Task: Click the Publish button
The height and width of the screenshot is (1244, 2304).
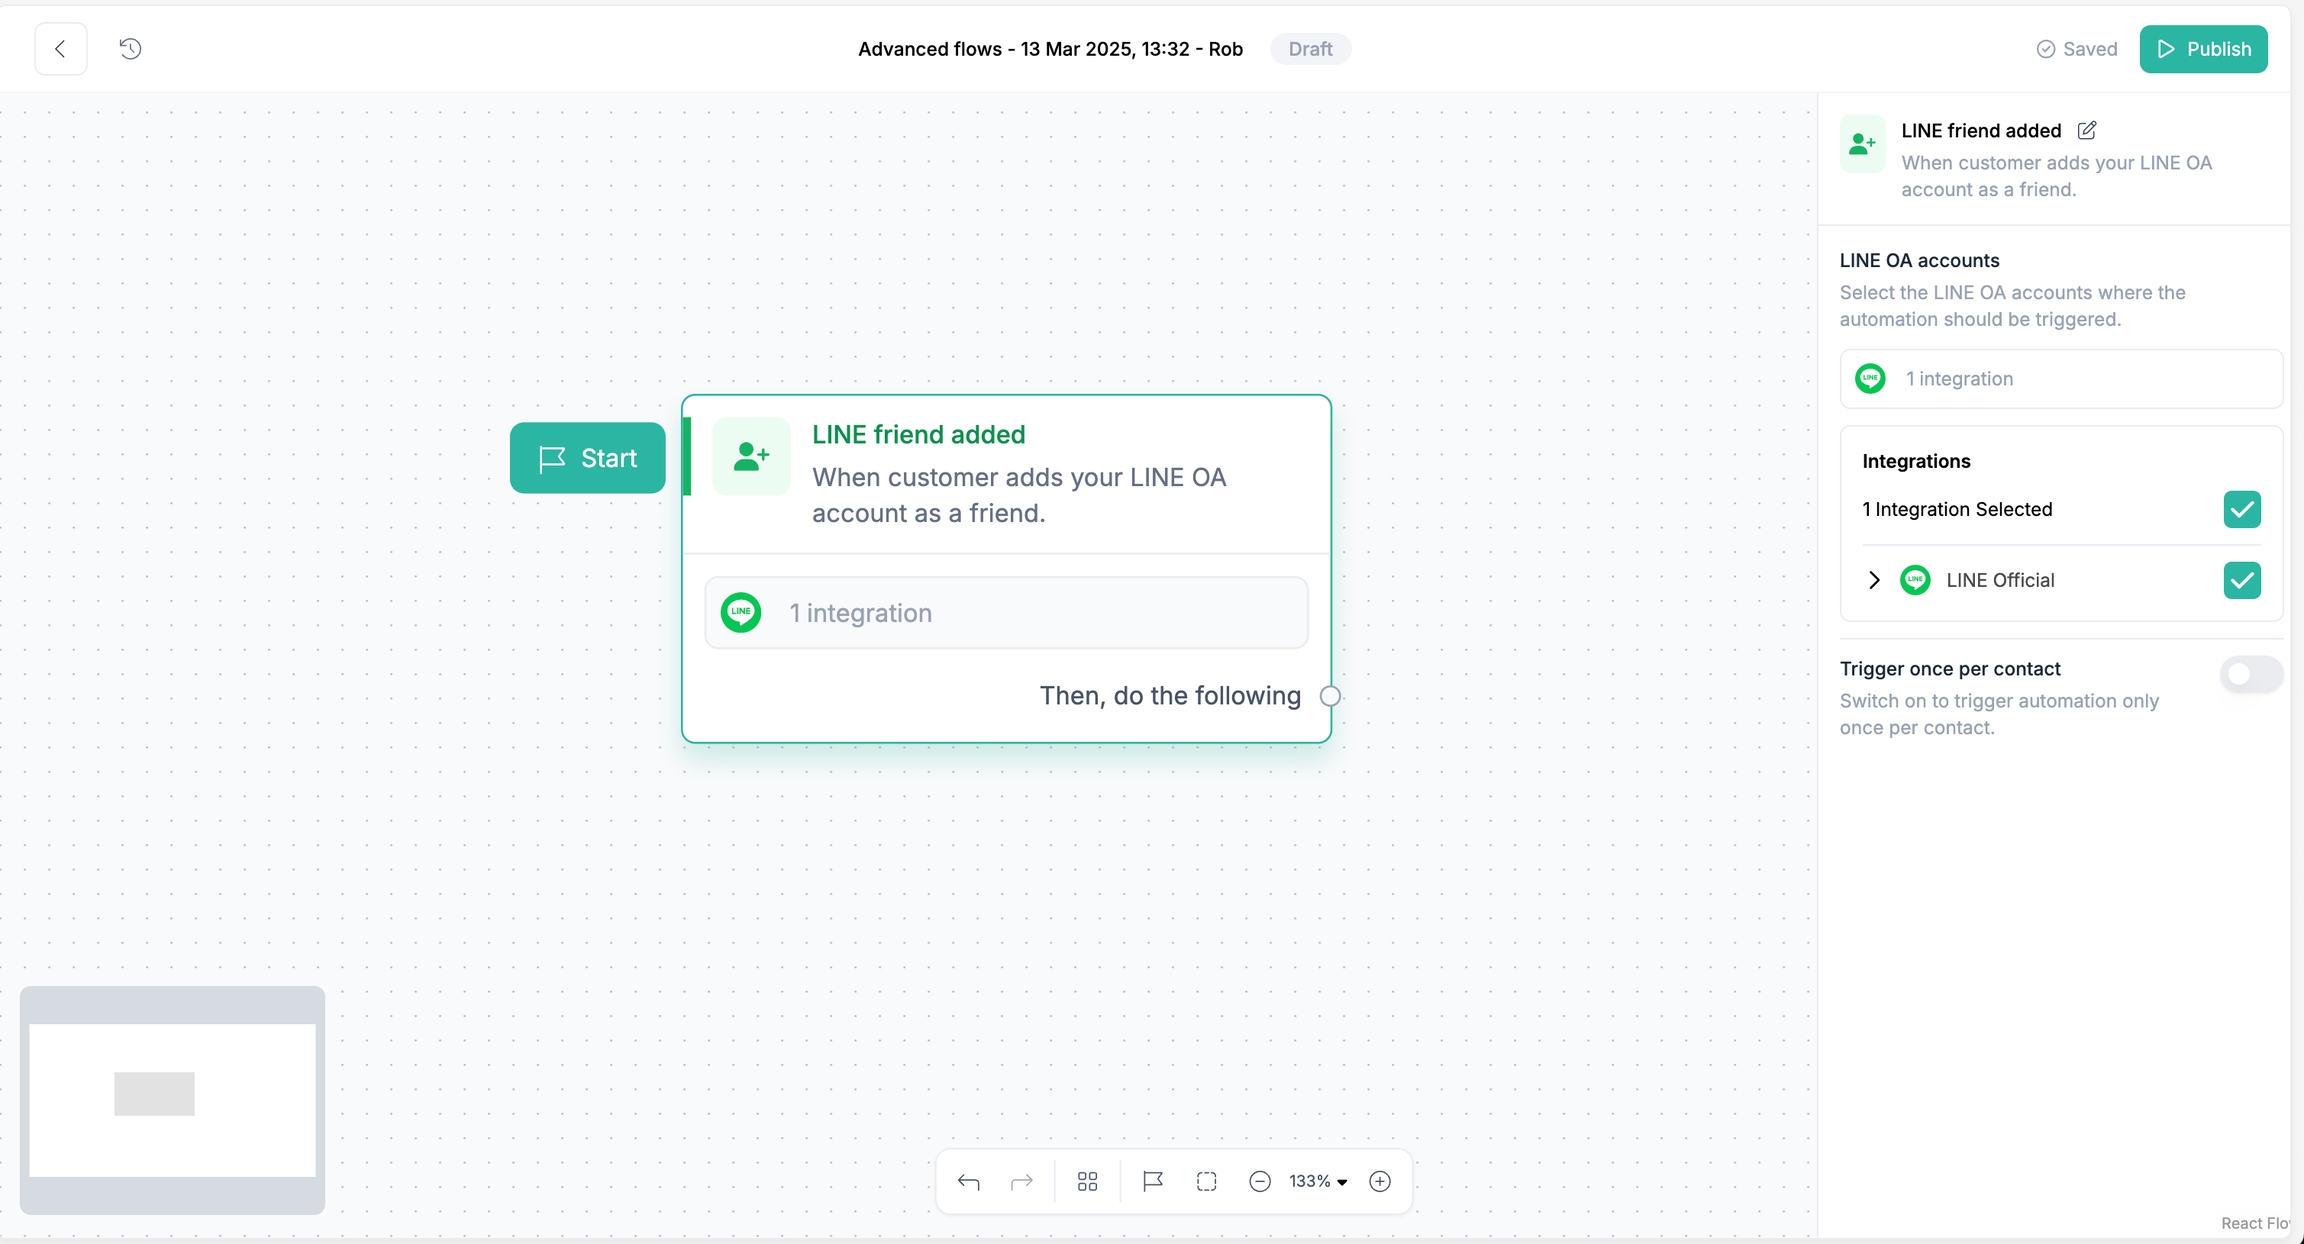Action: point(2203,49)
